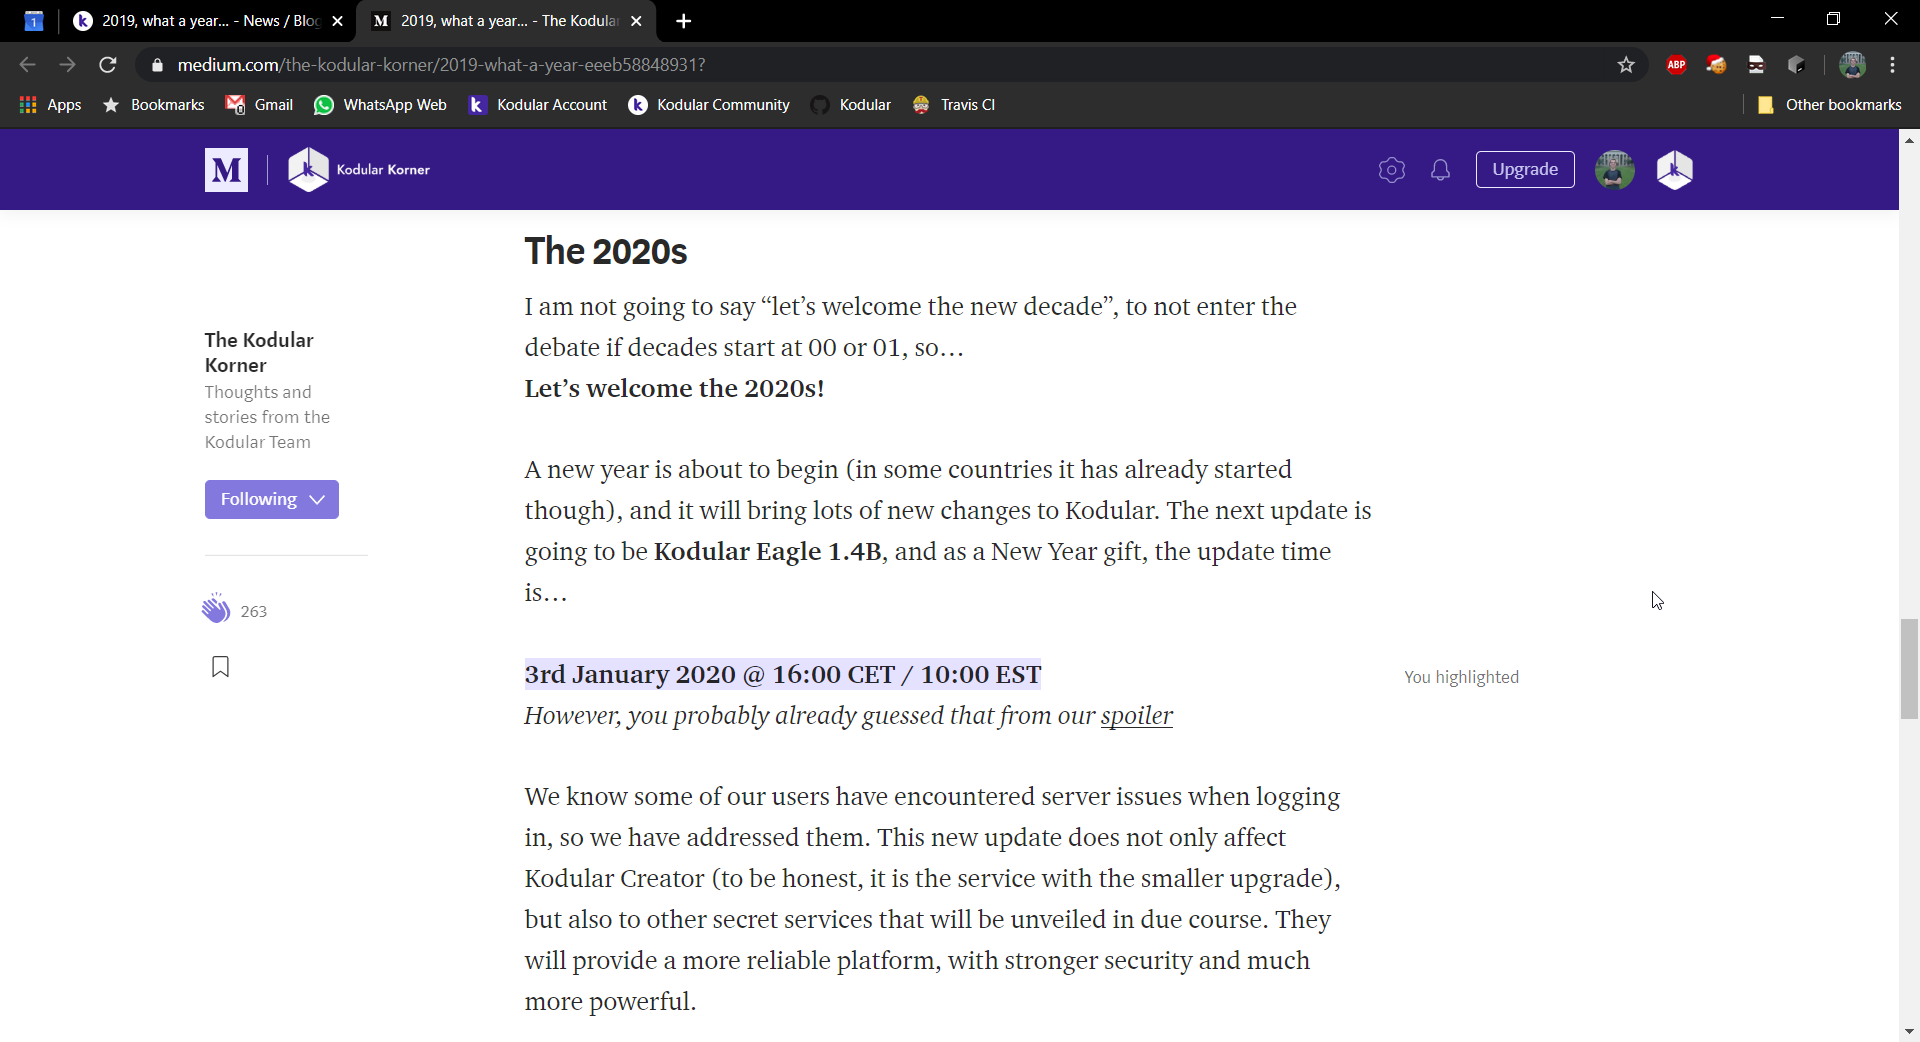
Task: Open the Medium settings gear icon
Action: point(1391,170)
